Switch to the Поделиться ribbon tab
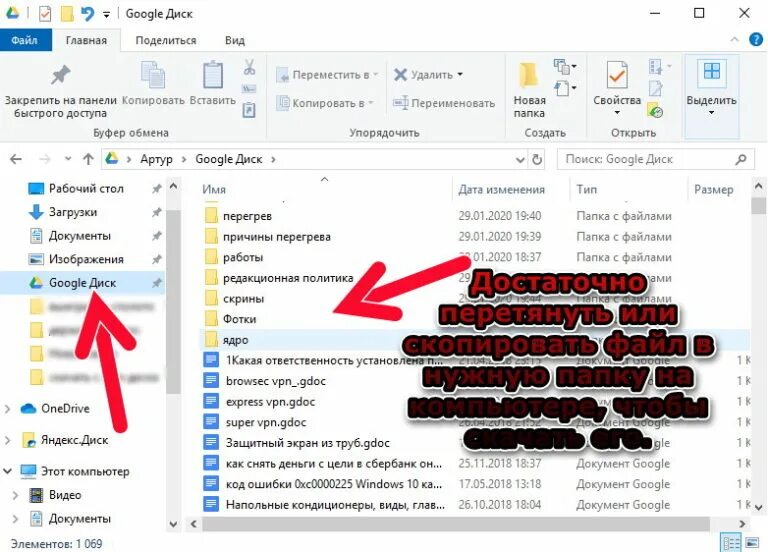Screen dimensions: 768x552 tap(166, 40)
